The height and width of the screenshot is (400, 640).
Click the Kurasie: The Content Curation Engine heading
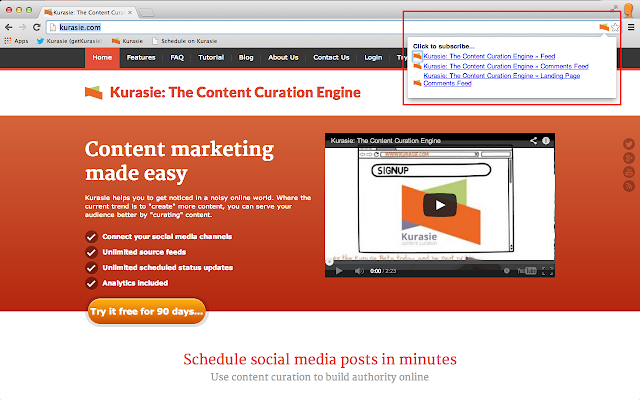coord(235,93)
